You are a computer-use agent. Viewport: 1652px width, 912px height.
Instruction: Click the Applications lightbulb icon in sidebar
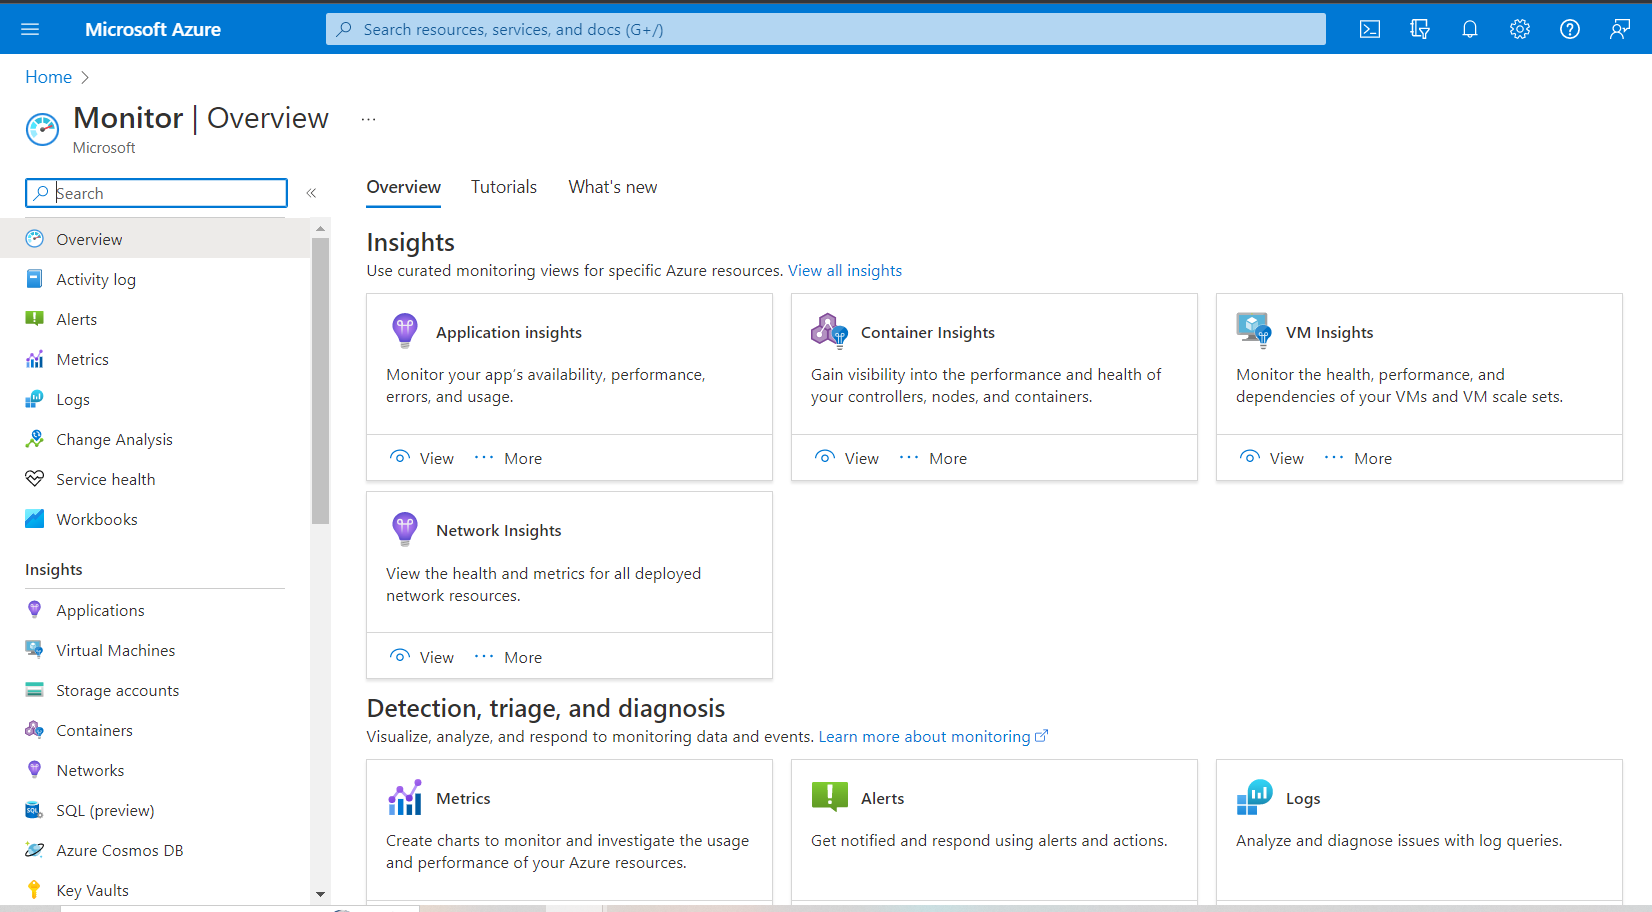(x=34, y=610)
